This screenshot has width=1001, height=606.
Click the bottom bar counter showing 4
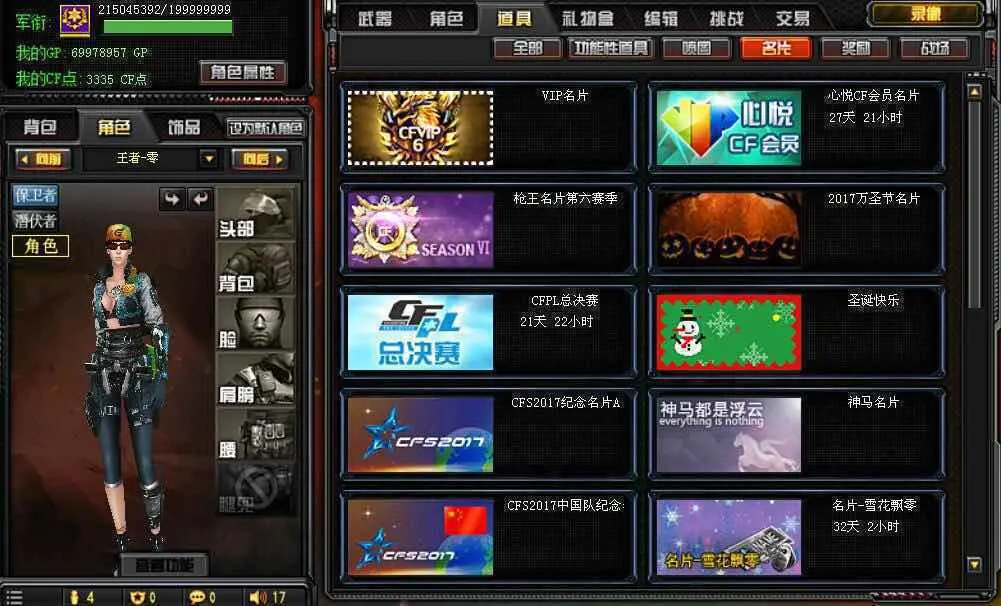(x=82, y=597)
